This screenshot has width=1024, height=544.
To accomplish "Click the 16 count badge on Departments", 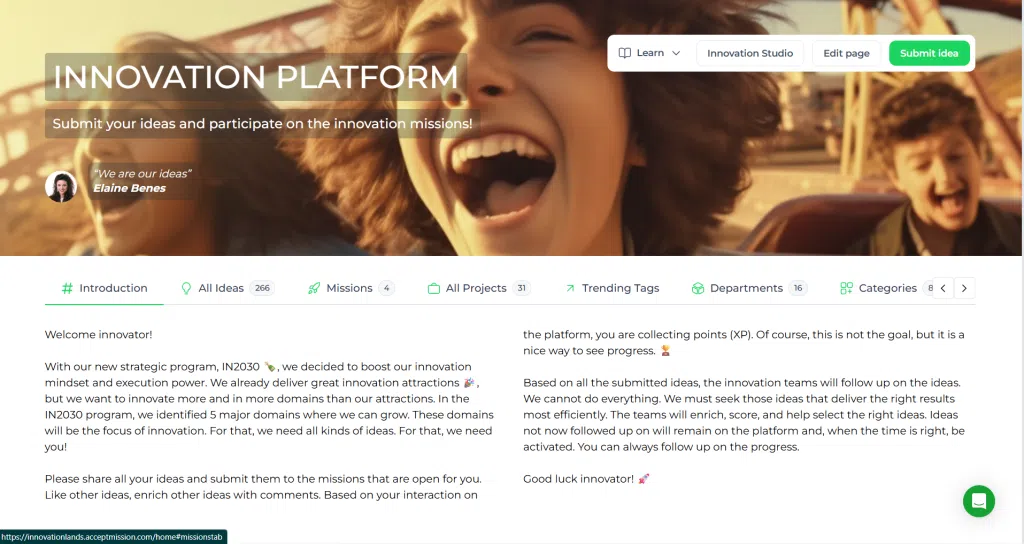I will point(798,288).
